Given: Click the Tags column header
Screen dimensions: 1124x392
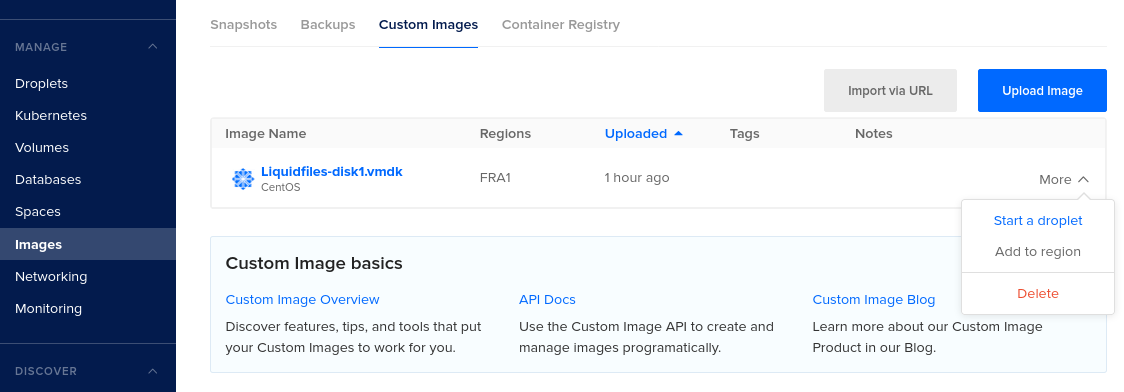Looking at the screenshot, I should 744,133.
